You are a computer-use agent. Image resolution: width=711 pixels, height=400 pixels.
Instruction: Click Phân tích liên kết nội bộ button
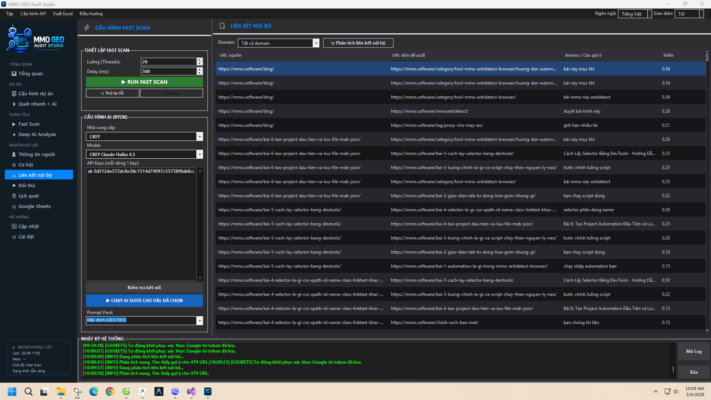tap(358, 43)
